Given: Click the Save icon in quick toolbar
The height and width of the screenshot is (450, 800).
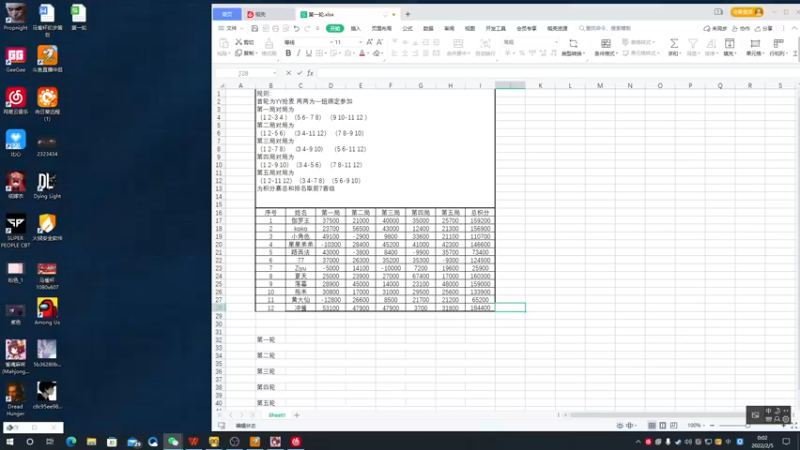Looking at the screenshot, I should click(255, 29).
